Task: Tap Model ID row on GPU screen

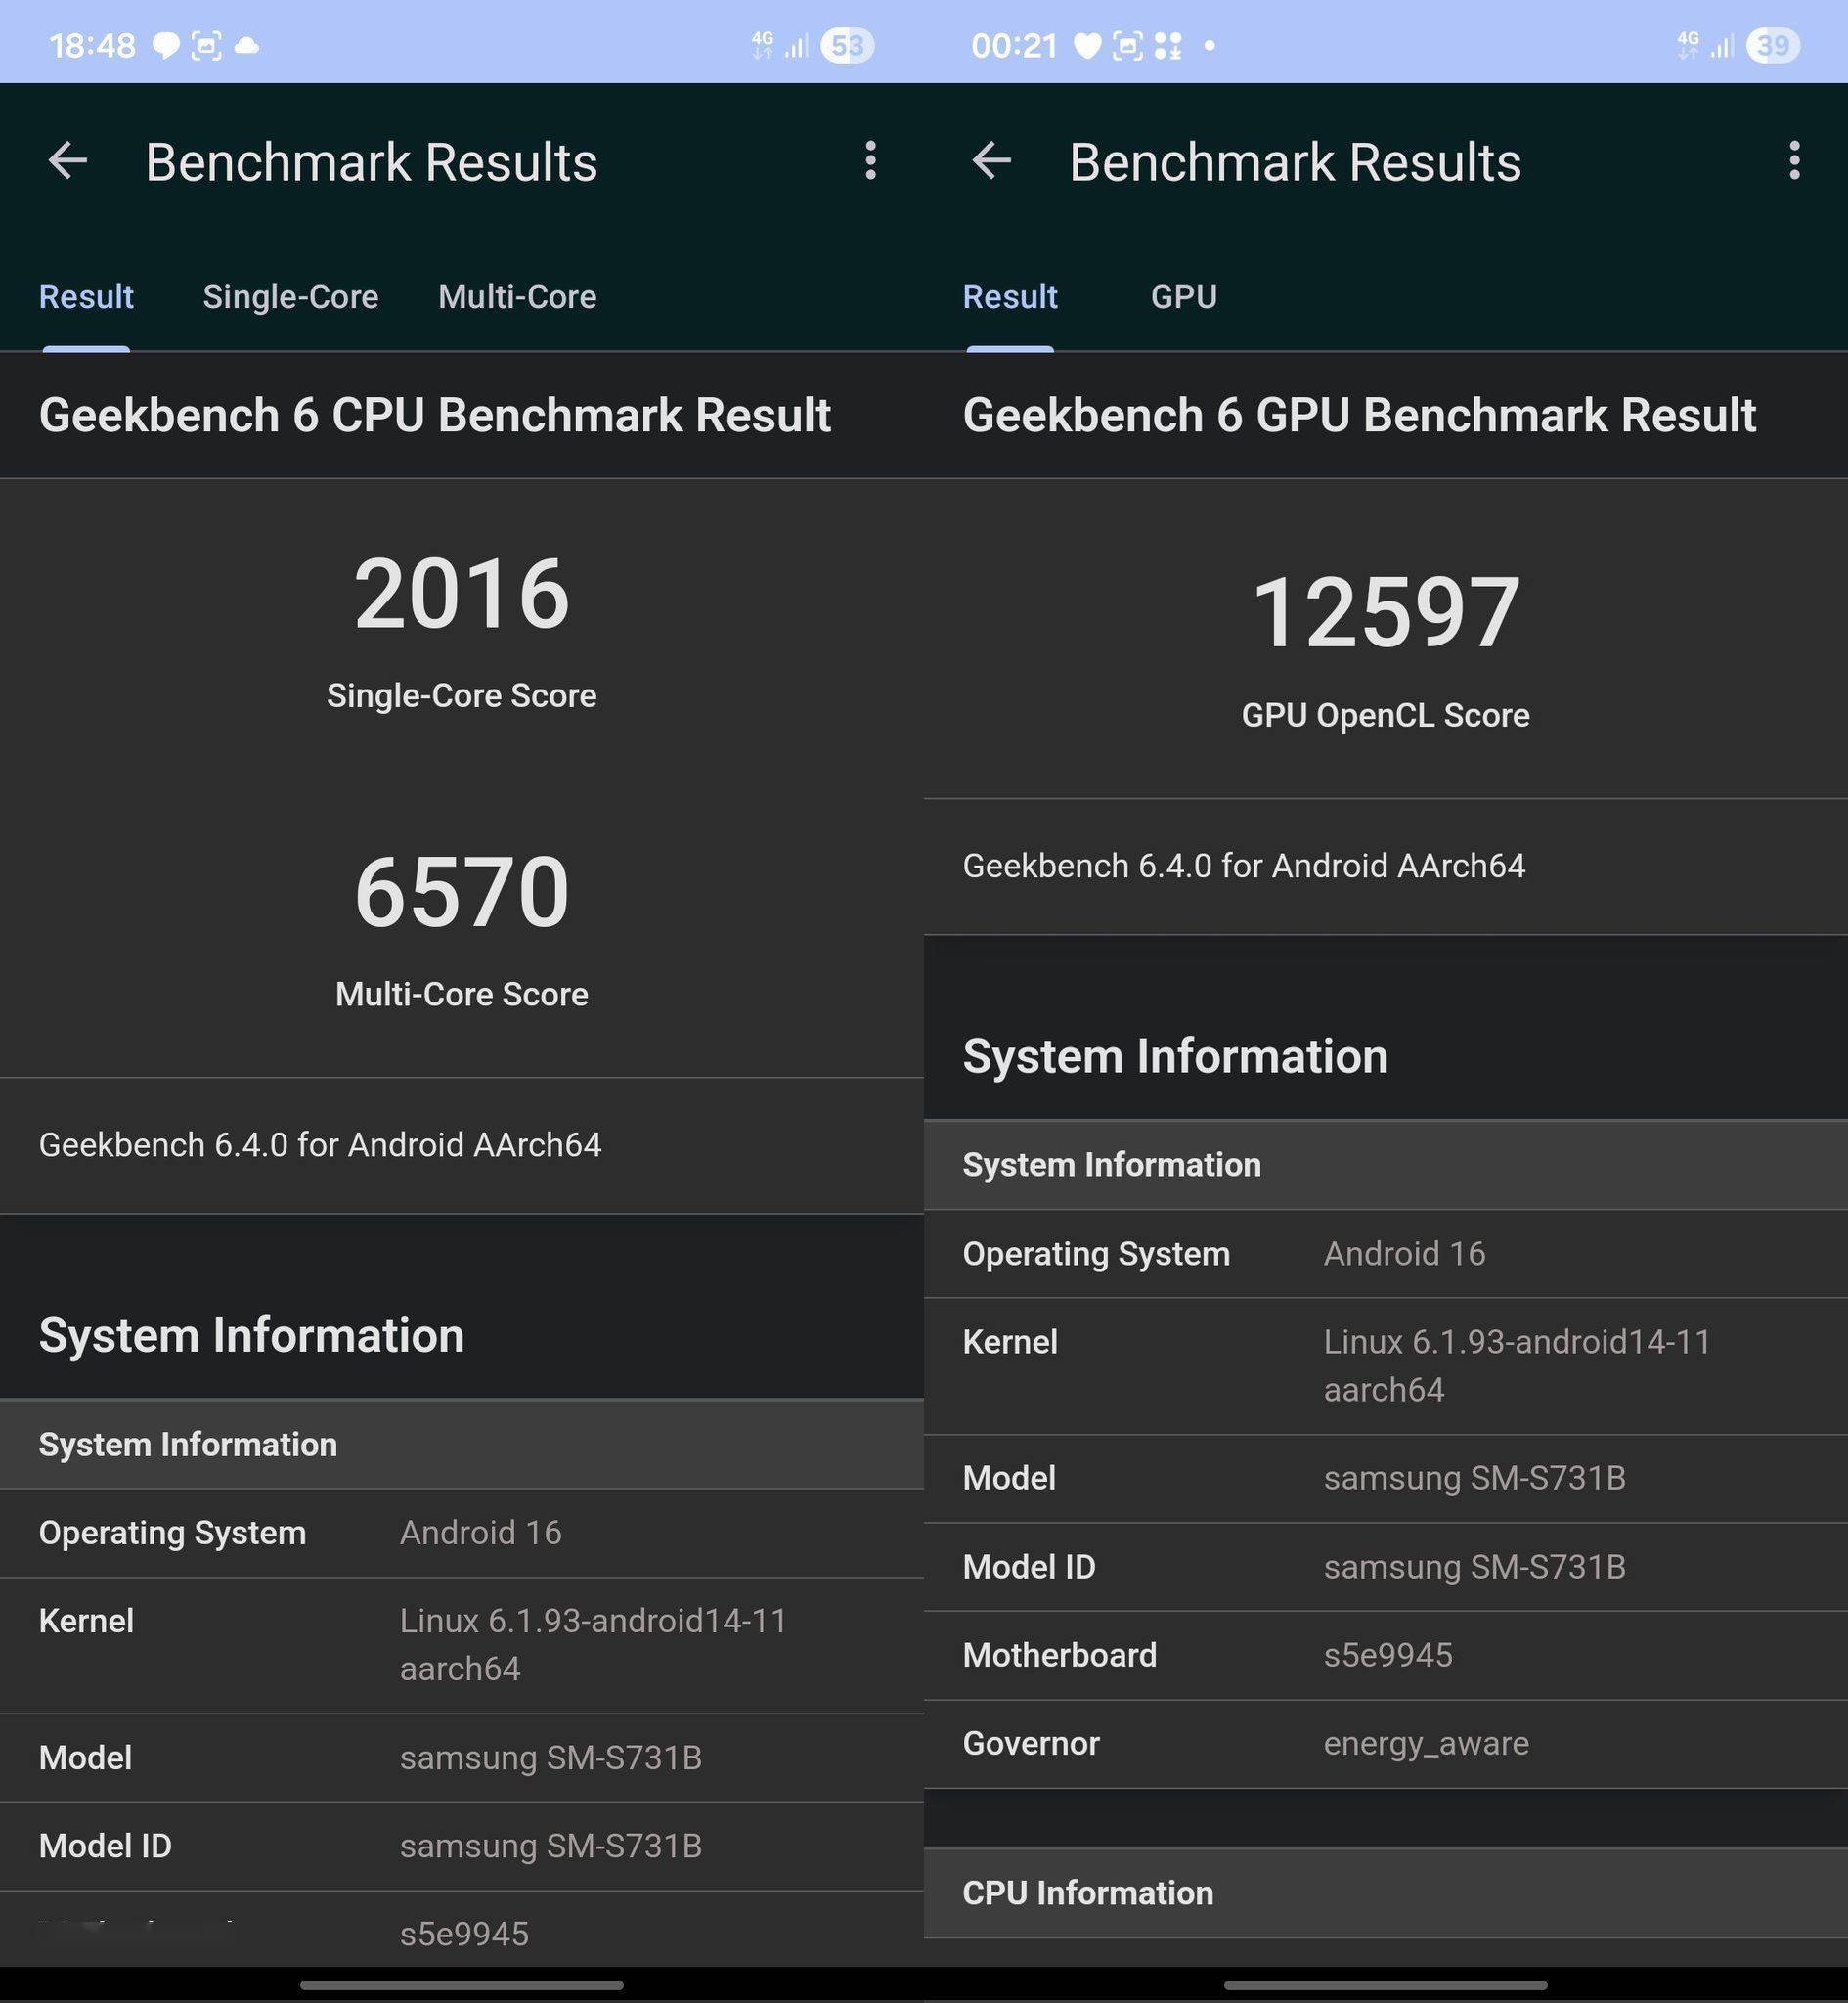Action: (1386, 1567)
